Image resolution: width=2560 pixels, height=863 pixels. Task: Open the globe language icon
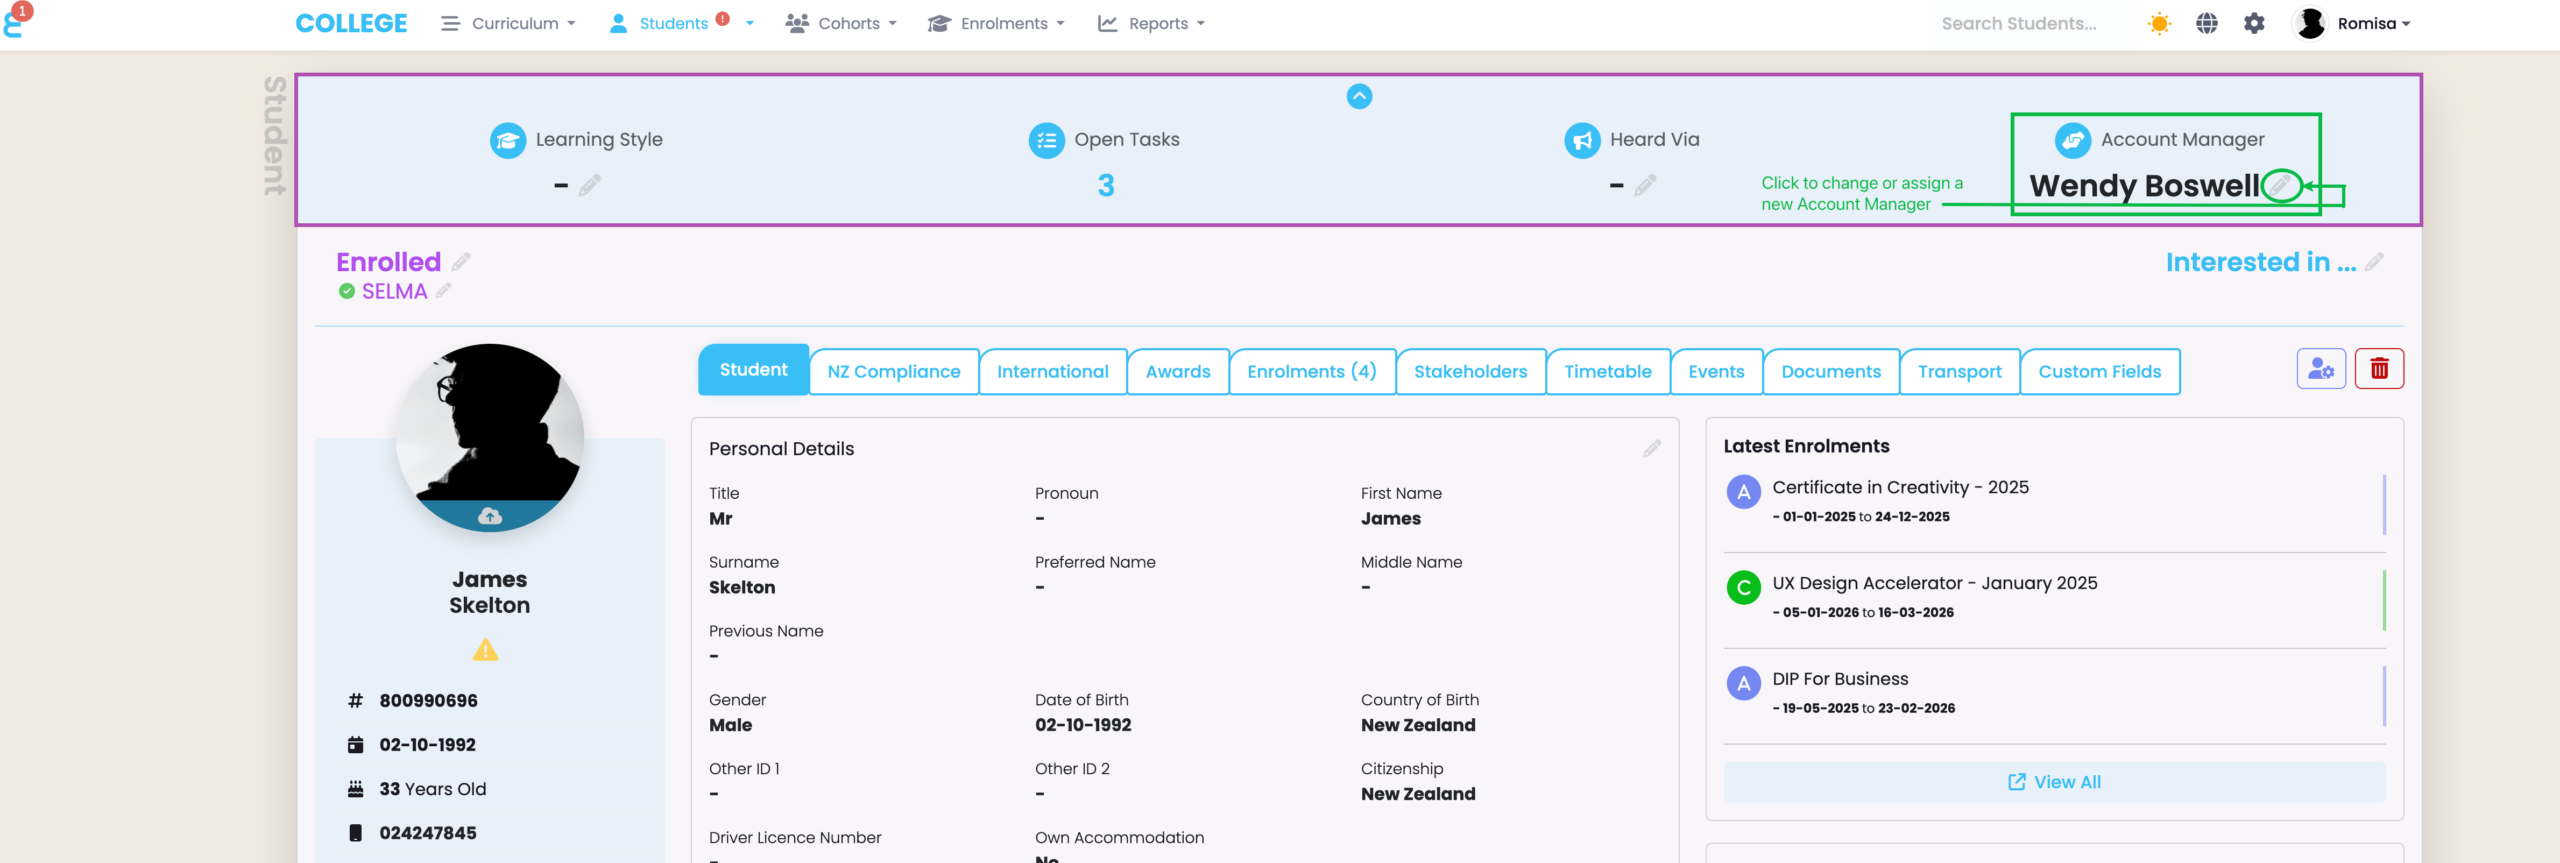(x=2207, y=23)
